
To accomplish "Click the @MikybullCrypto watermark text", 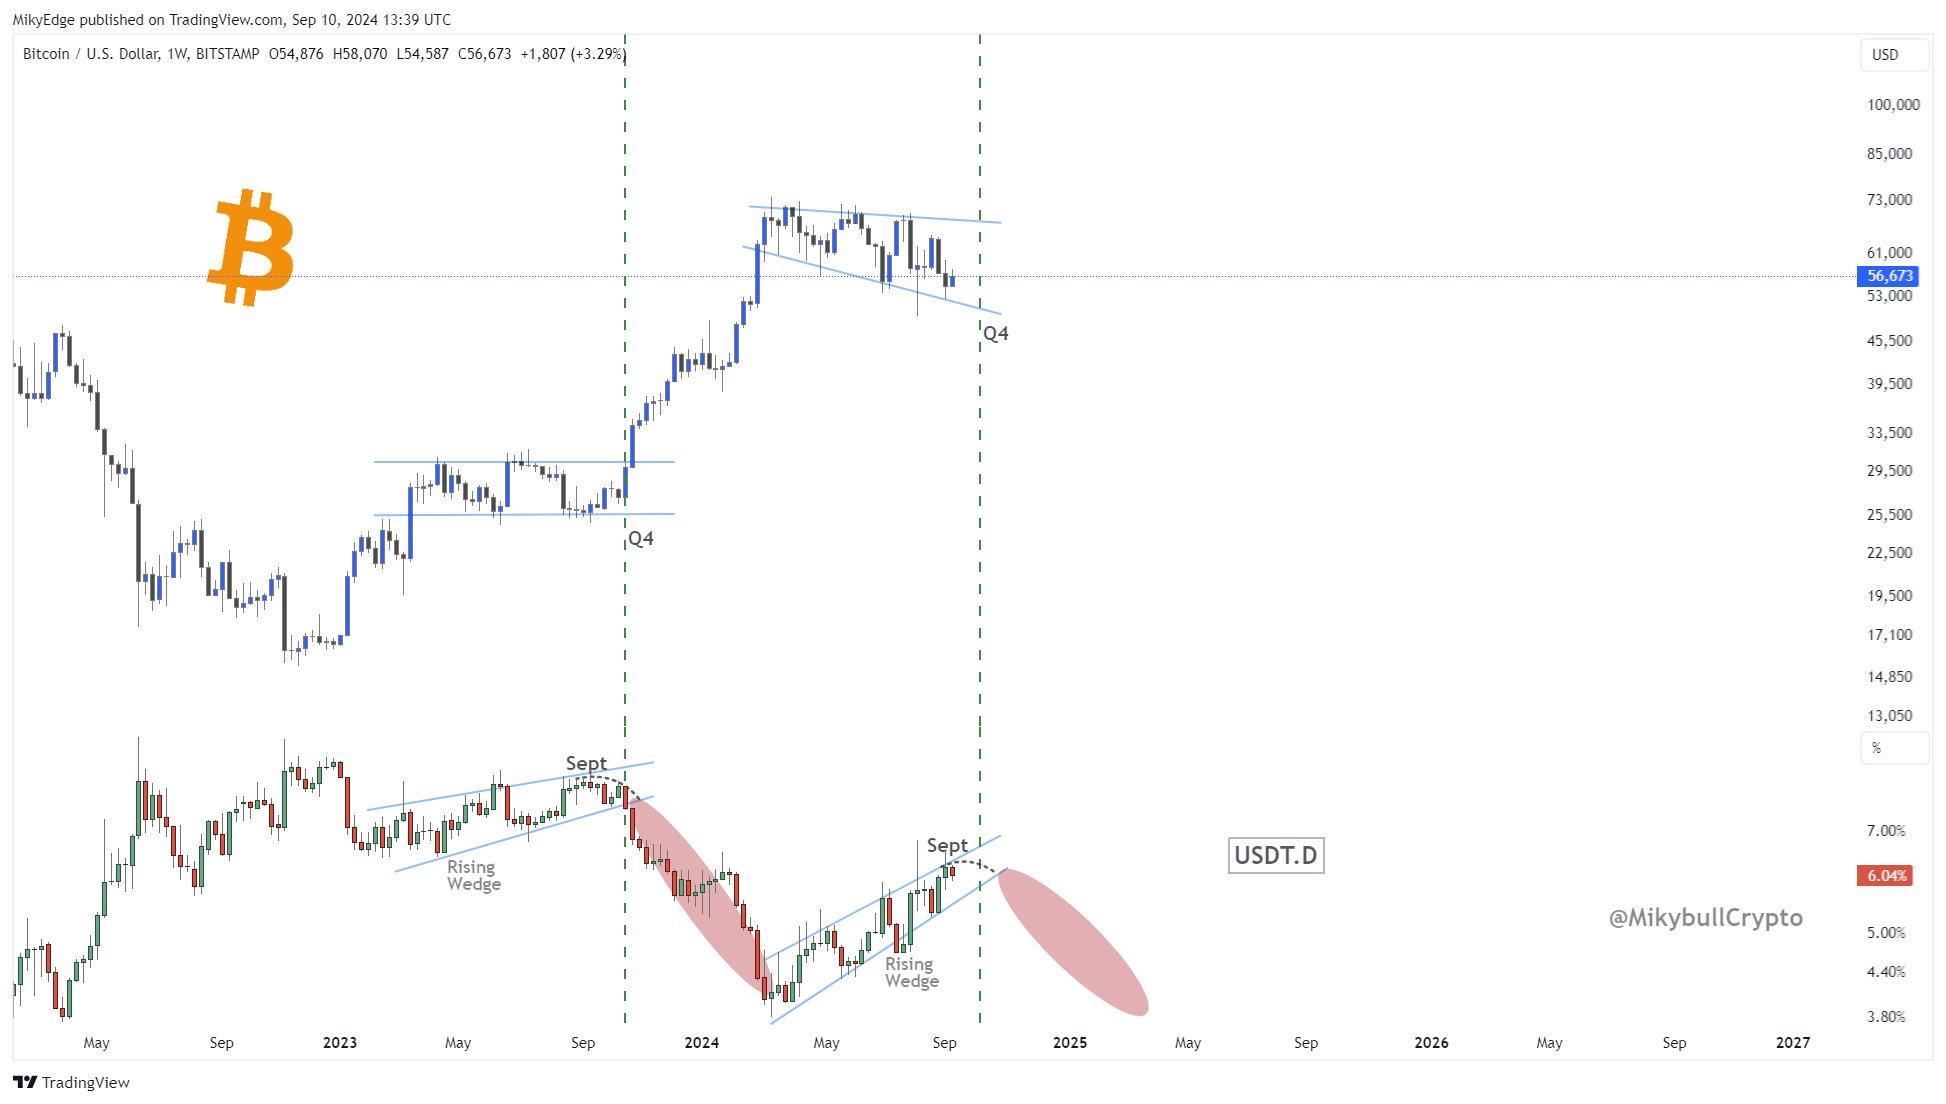I will pyautogui.click(x=1705, y=917).
